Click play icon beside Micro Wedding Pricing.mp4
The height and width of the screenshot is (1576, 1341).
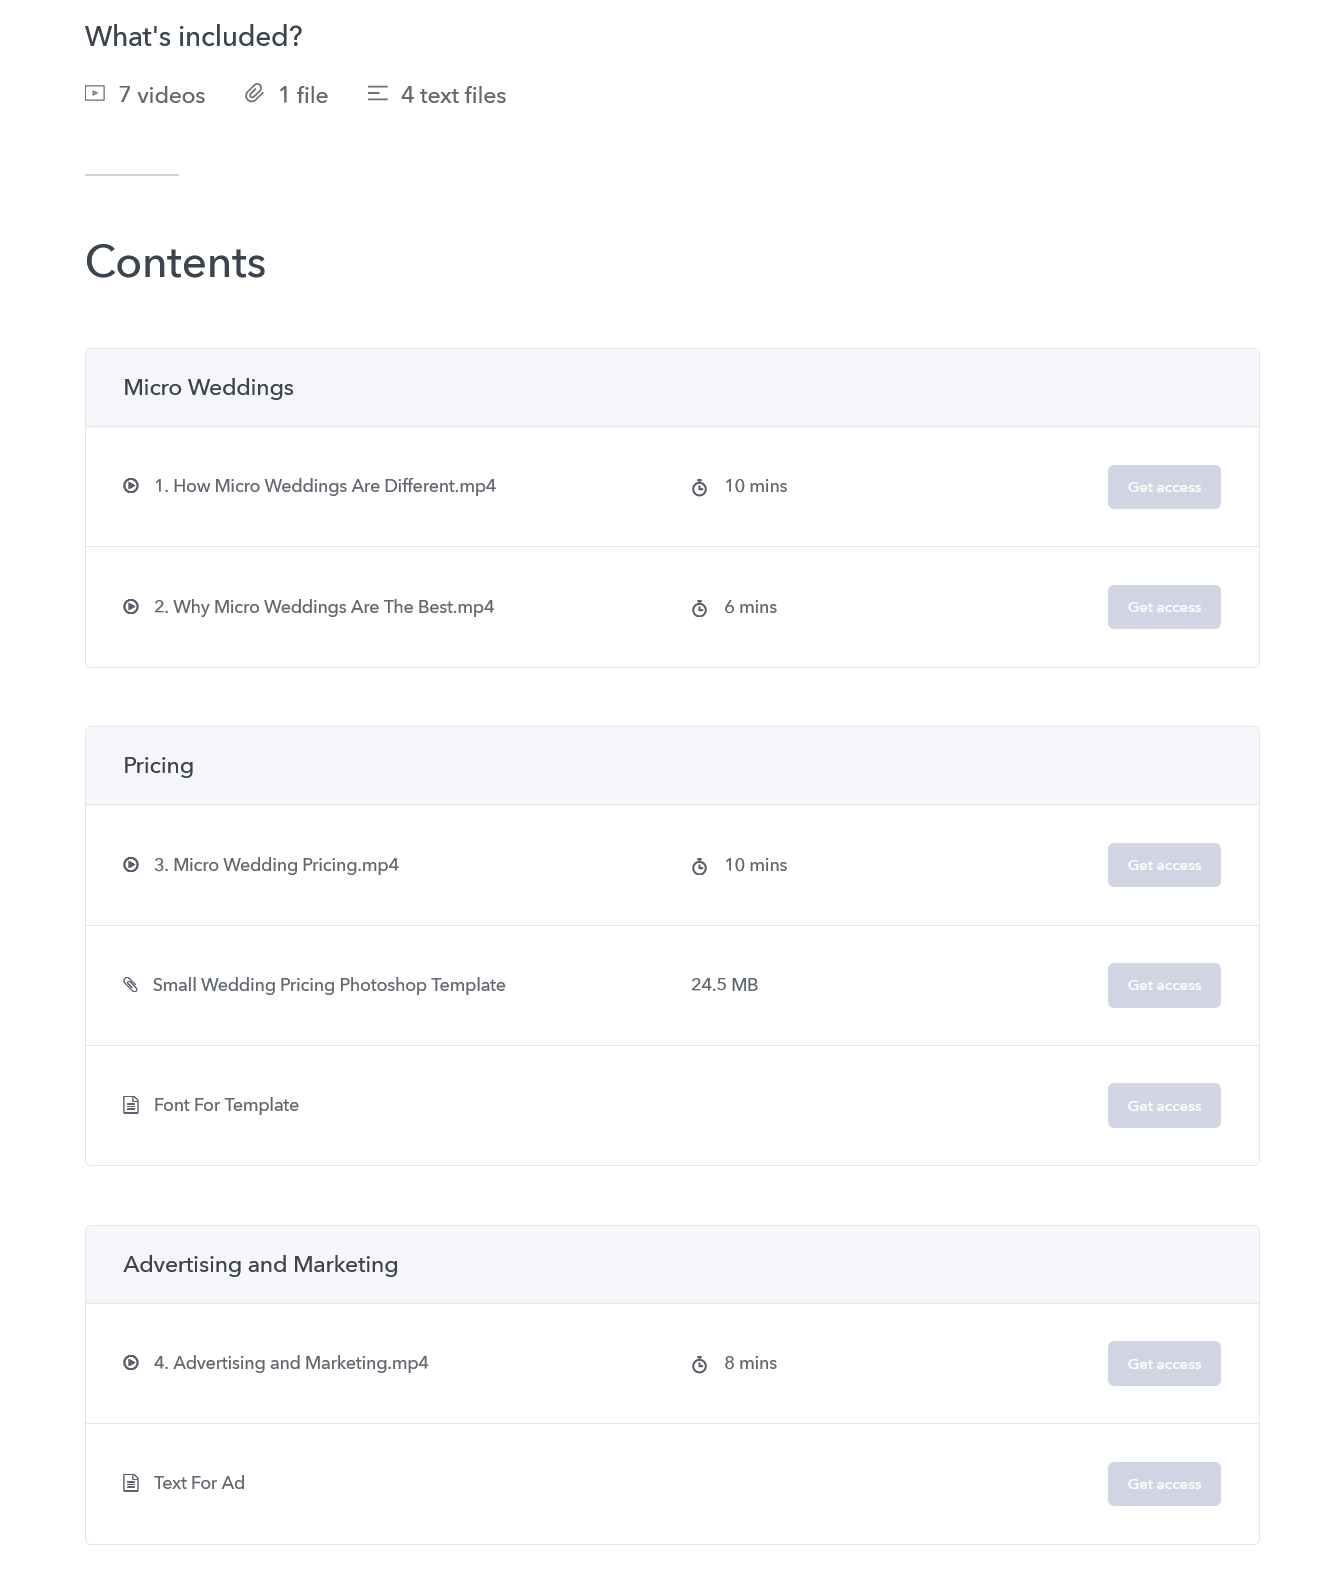click(131, 865)
